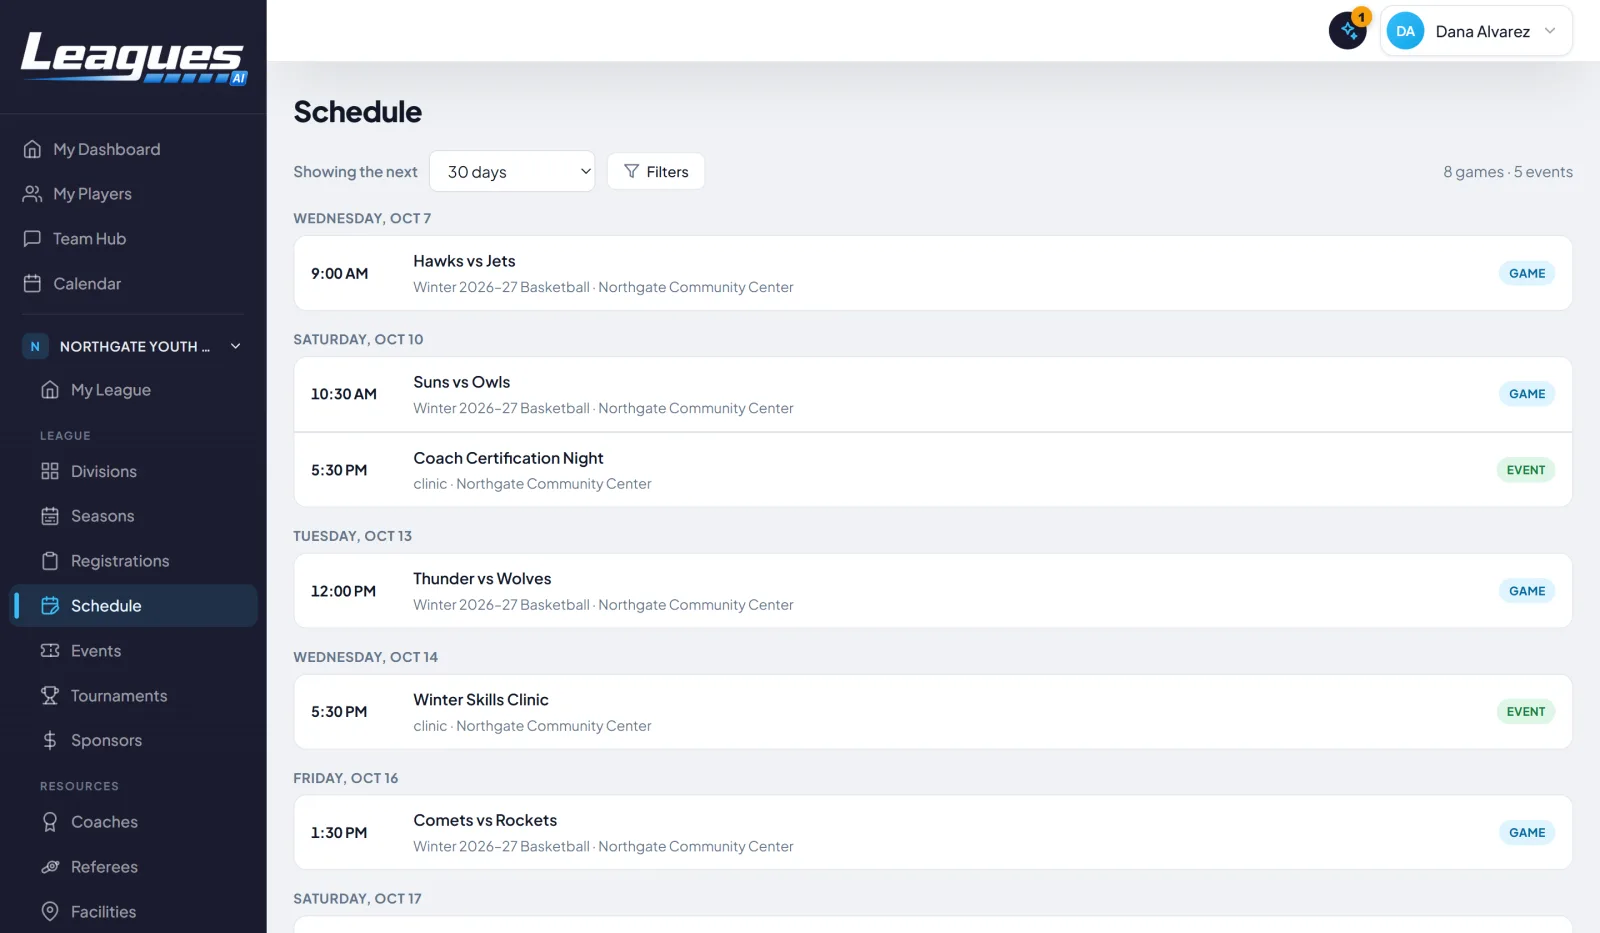The height and width of the screenshot is (933, 1600).
Task: Open the Suns vs Owls game
Action: click(933, 394)
